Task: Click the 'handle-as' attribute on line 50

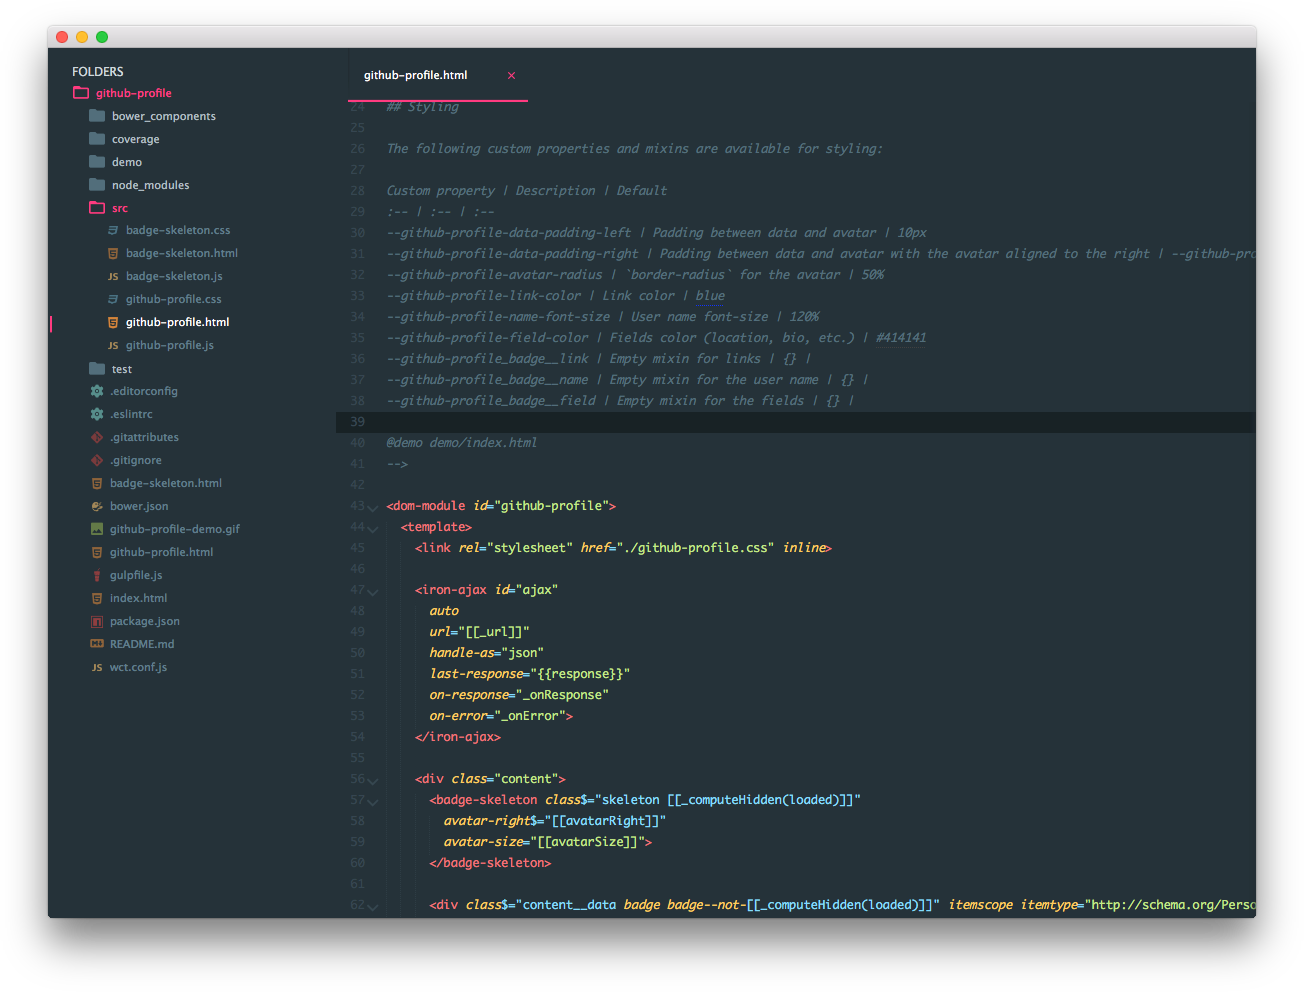Action: tap(462, 653)
